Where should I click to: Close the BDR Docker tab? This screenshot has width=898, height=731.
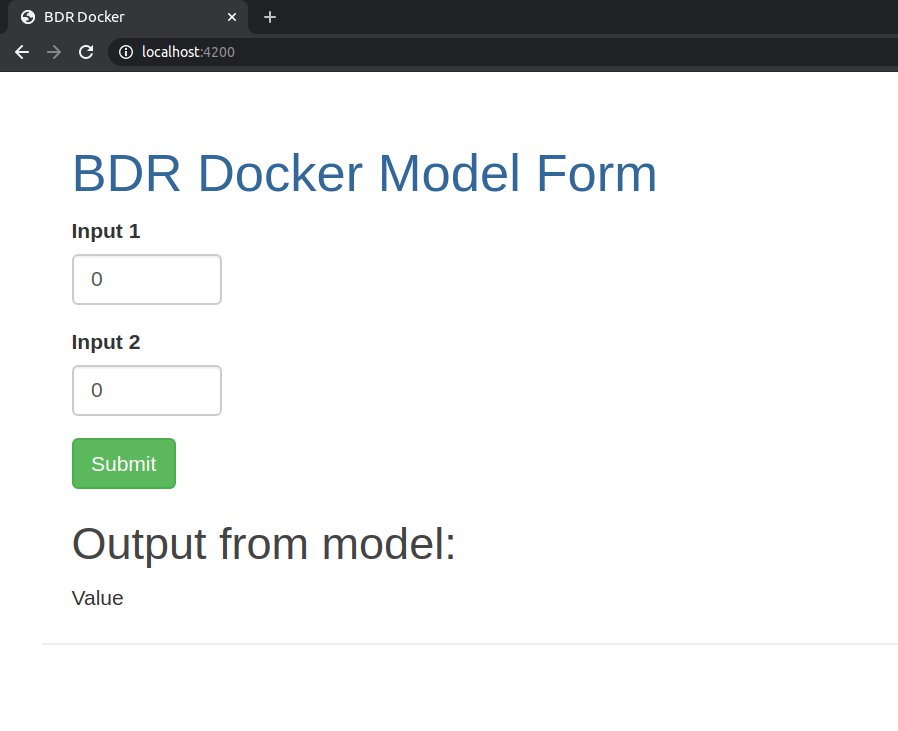pos(233,17)
